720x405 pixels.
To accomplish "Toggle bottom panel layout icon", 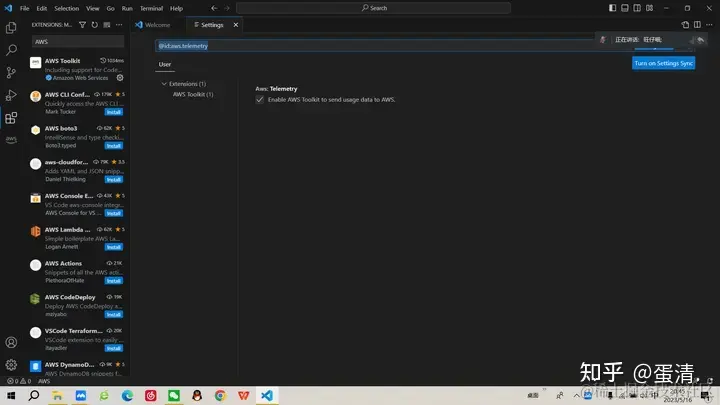I will click(x=625, y=8).
